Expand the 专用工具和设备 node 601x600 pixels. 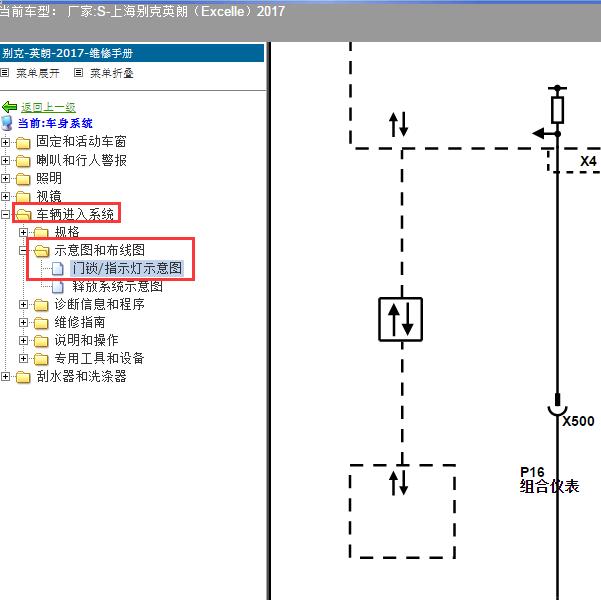point(23,358)
